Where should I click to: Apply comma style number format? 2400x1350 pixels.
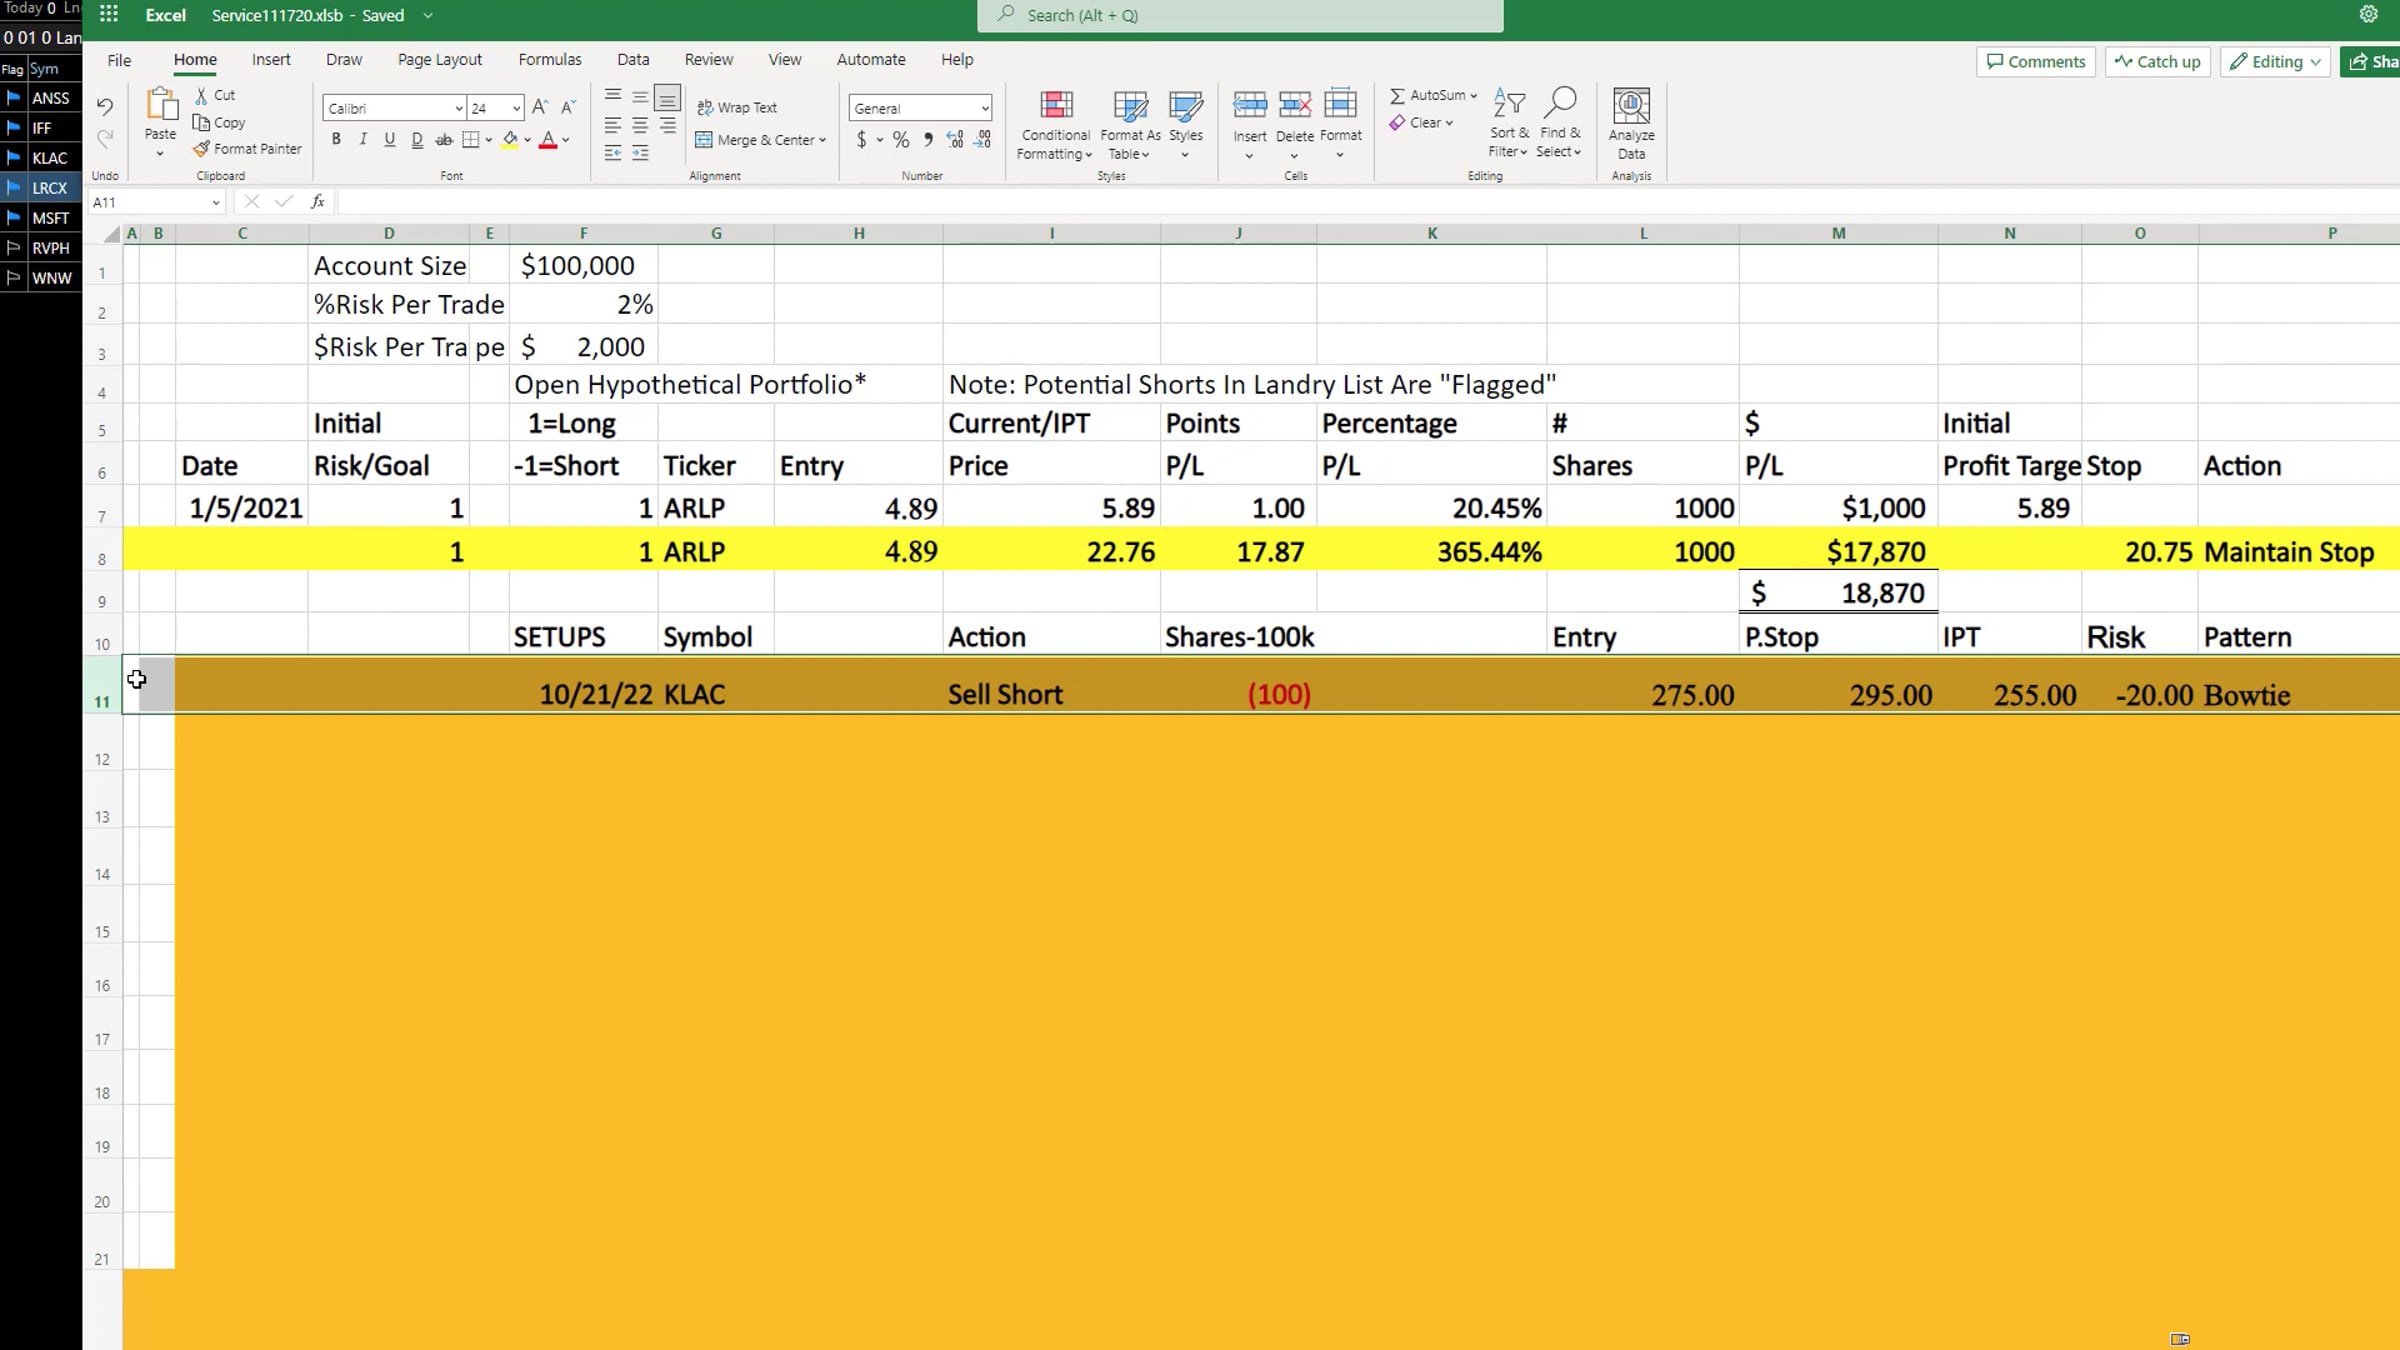(x=928, y=140)
